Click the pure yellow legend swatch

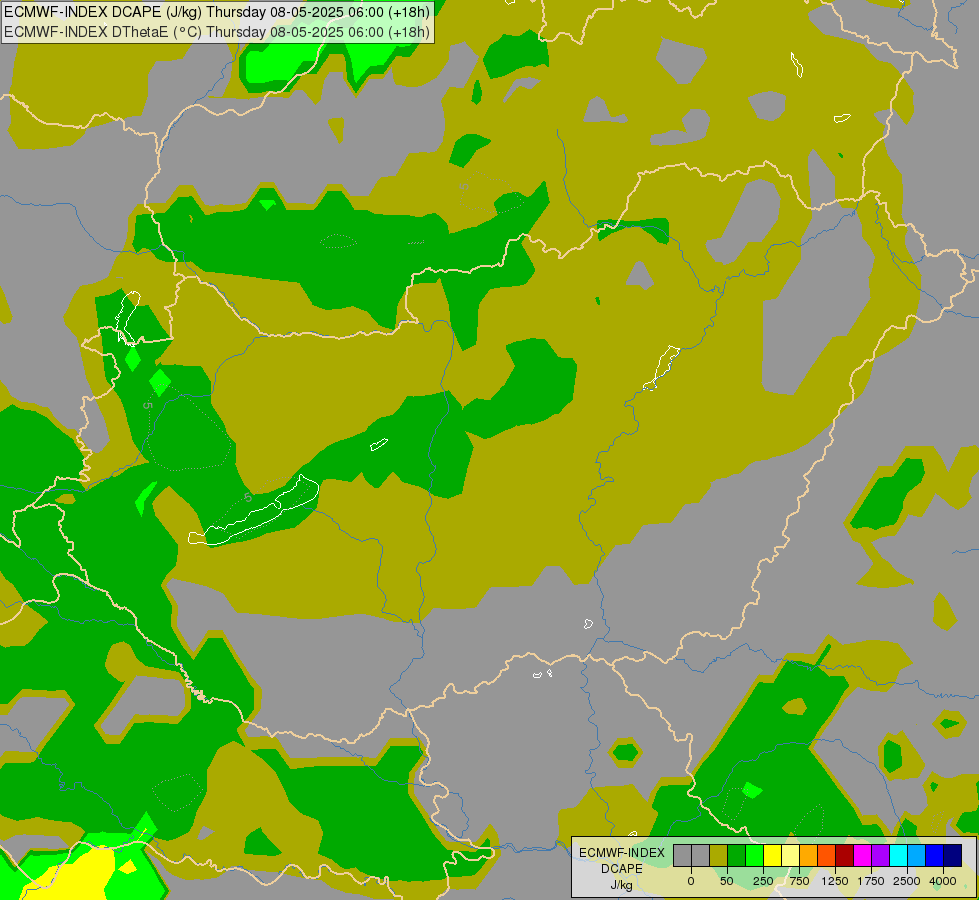tap(773, 855)
